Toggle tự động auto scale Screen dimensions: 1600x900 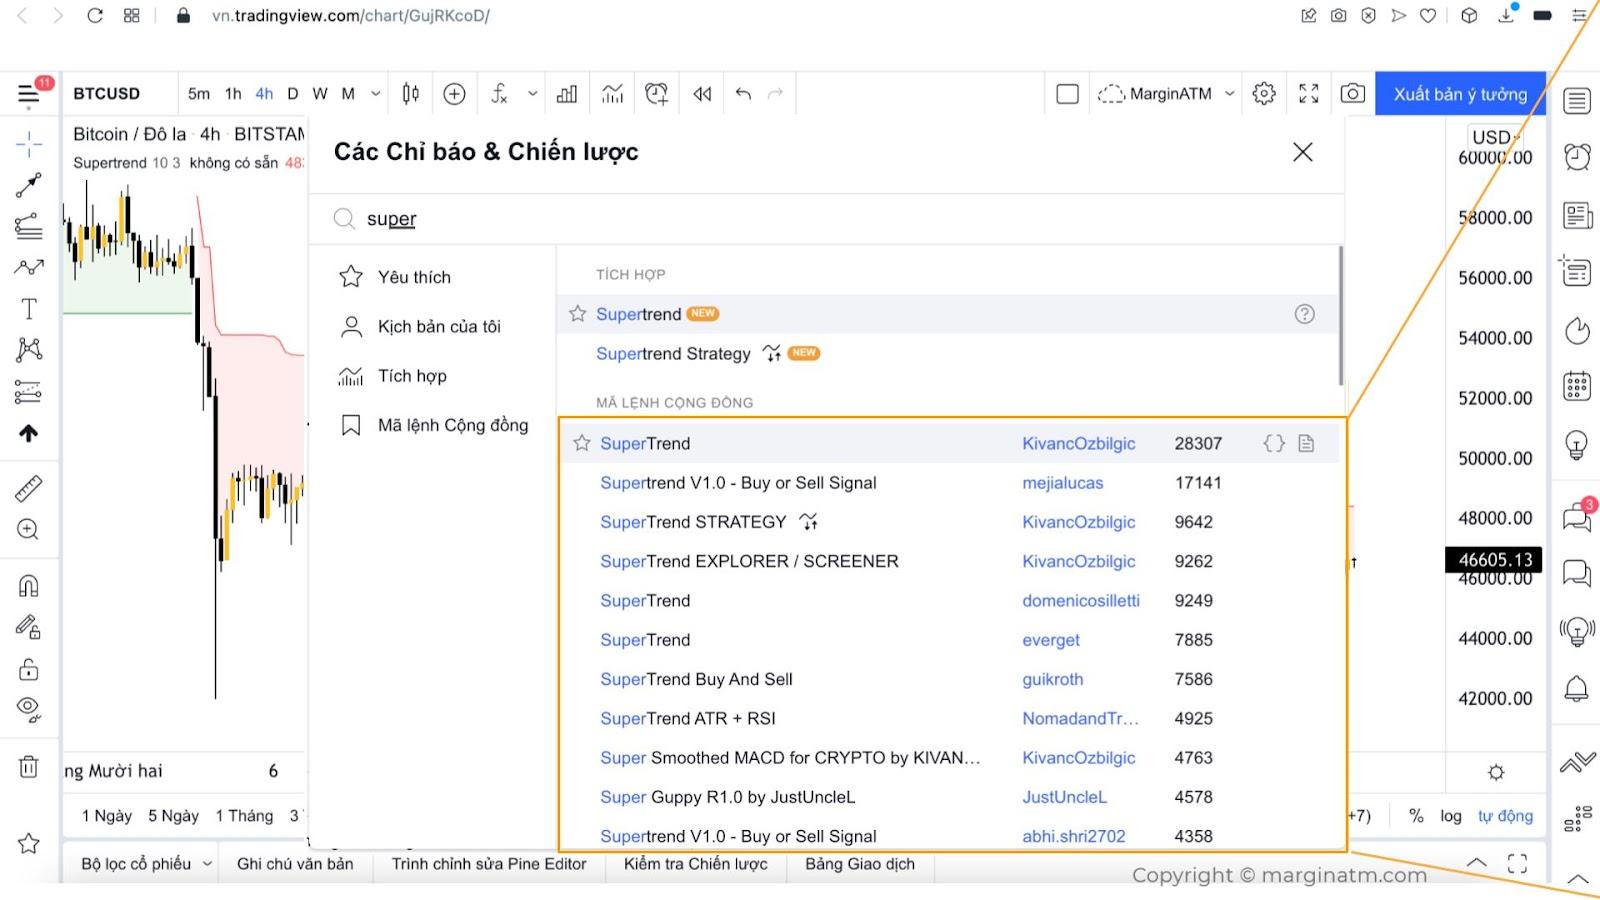pos(1505,816)
